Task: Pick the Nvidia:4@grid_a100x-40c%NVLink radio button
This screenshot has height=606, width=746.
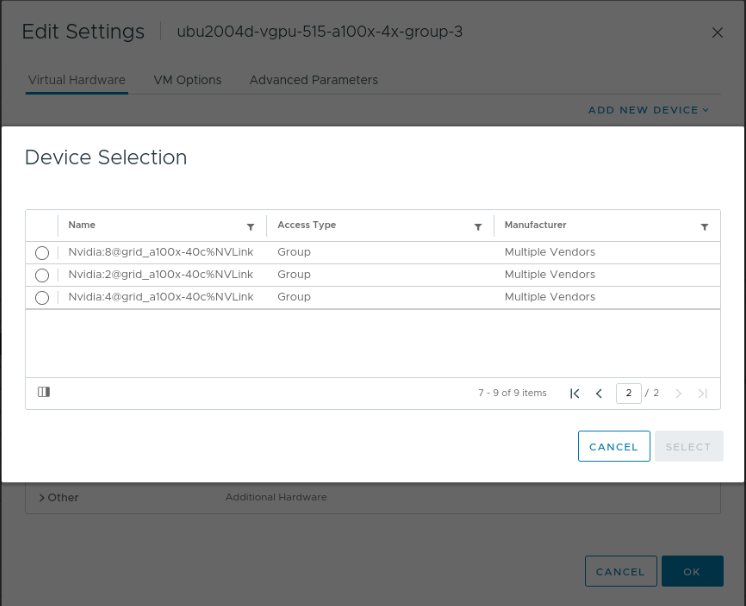Action: pos(42,298)
